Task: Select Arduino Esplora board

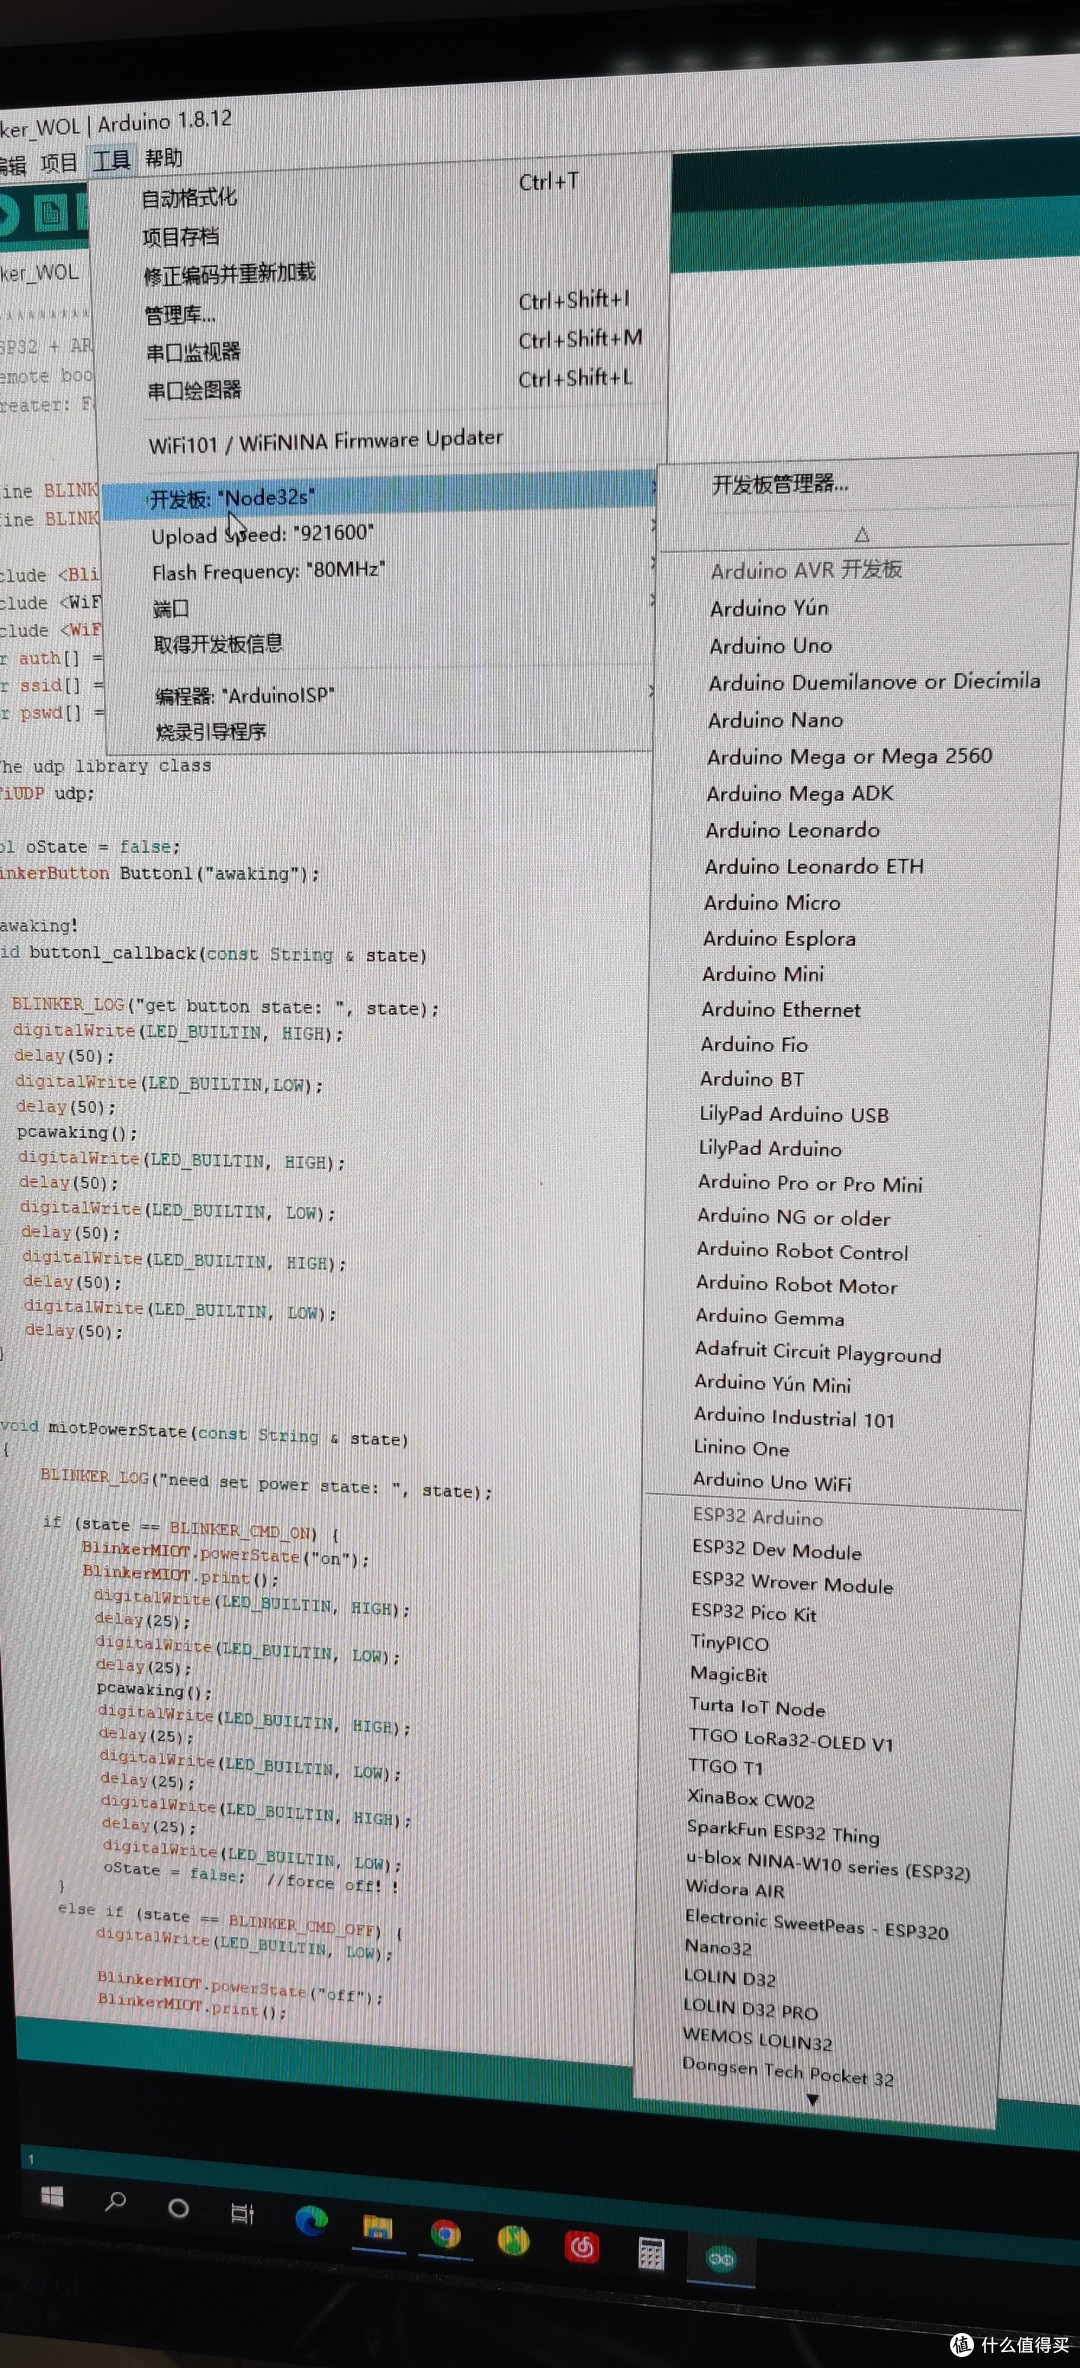Action: (779, 938)
